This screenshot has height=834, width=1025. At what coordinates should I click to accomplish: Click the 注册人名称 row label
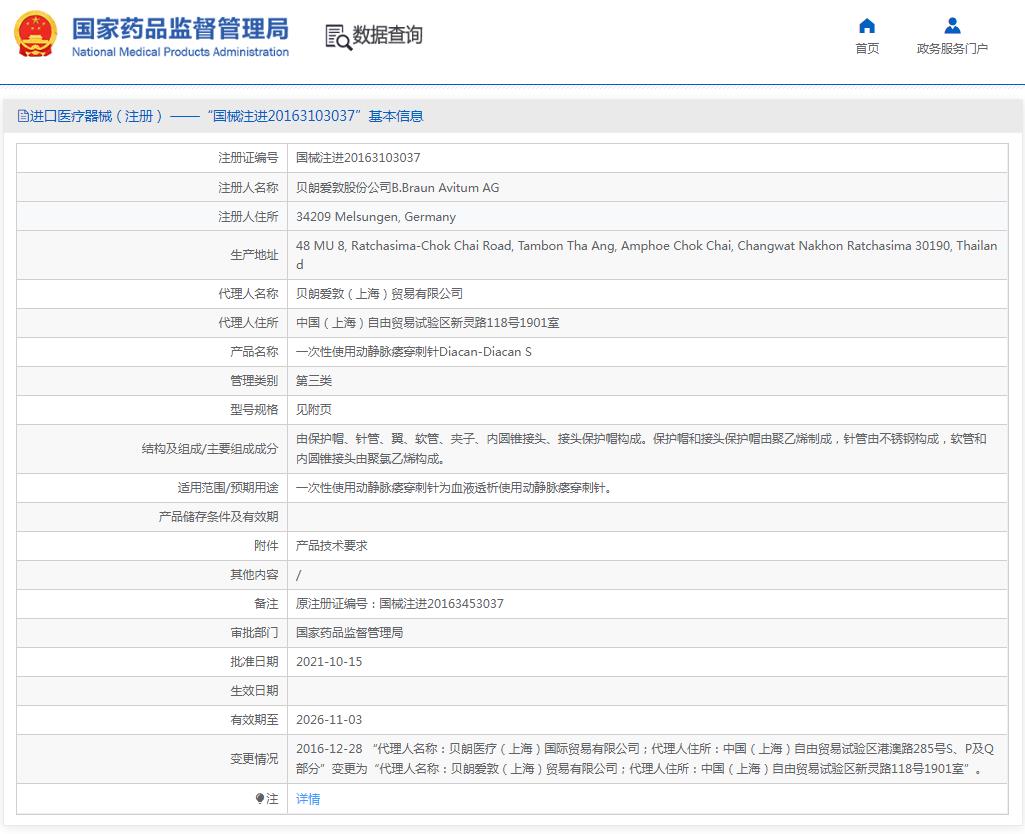[x=248, y=188]
